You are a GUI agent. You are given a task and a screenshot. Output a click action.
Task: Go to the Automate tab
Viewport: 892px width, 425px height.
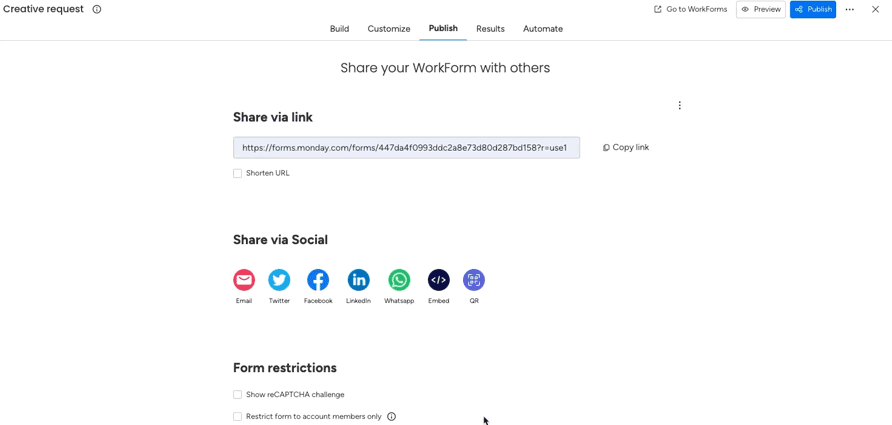pos(543,29)
